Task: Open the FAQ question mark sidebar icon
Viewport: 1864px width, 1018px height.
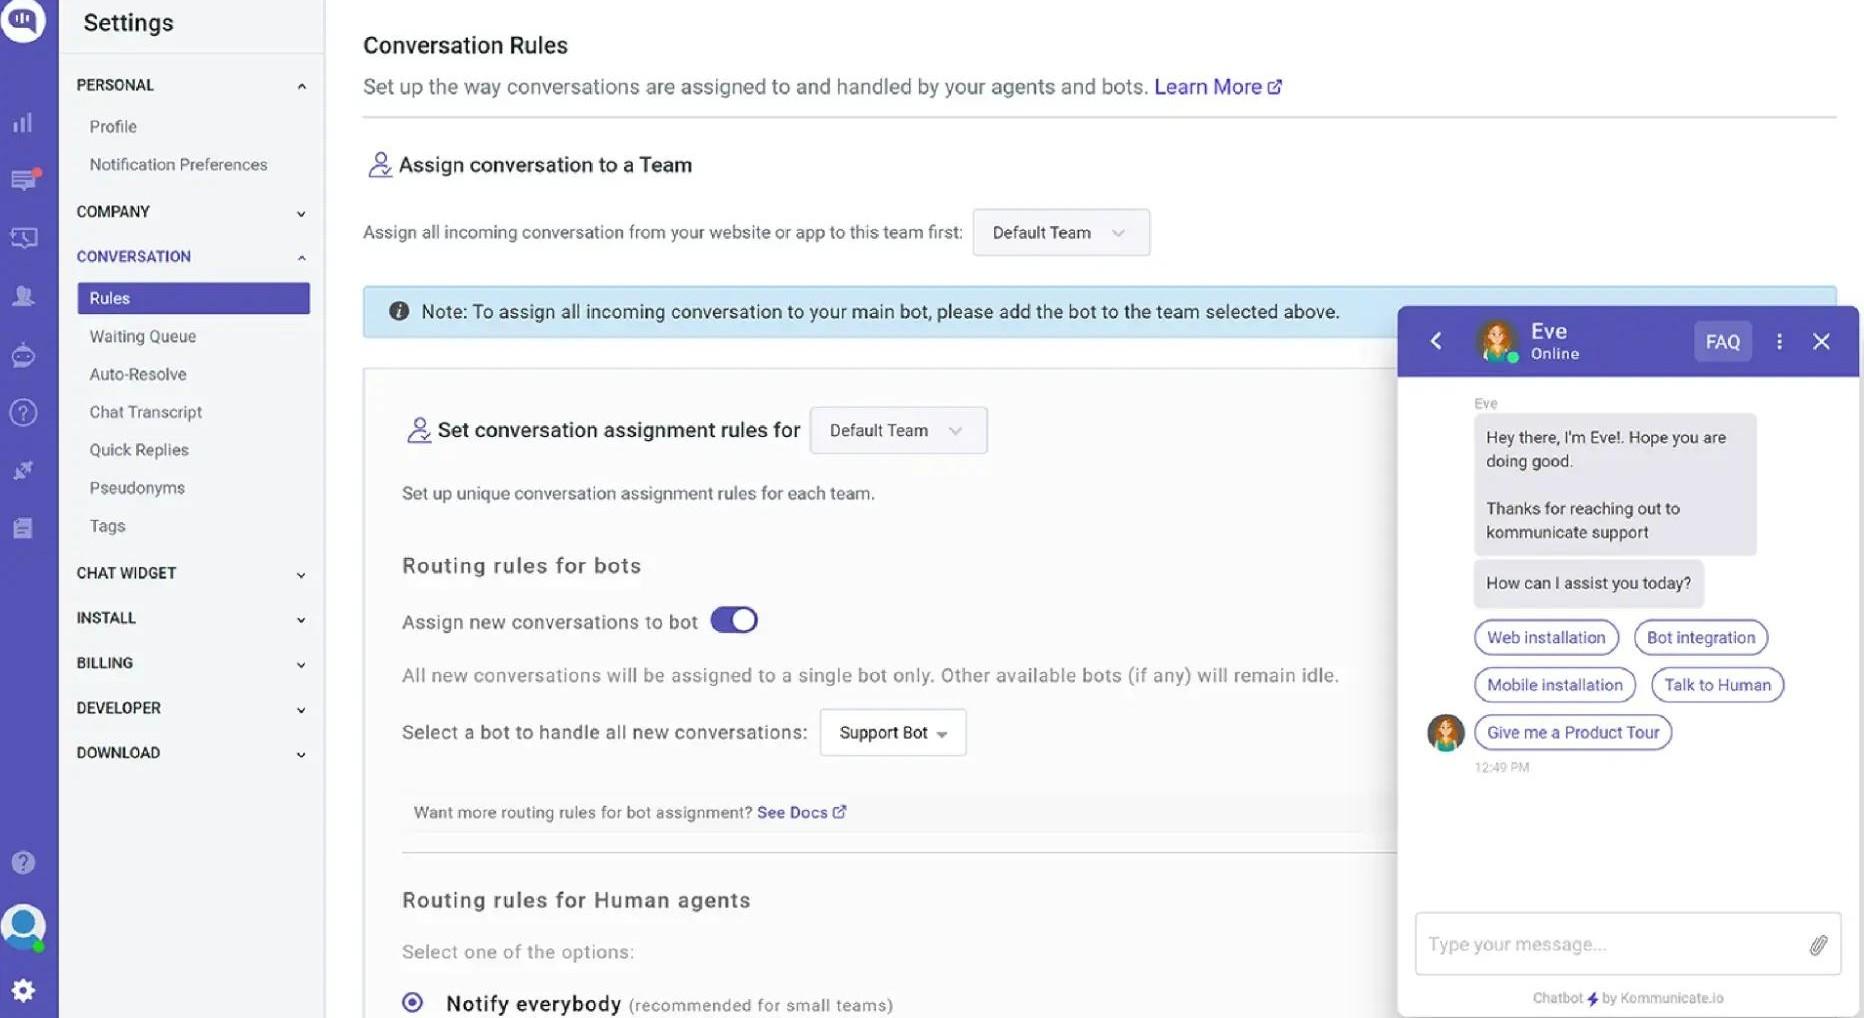Action: (x=23, y=412)
